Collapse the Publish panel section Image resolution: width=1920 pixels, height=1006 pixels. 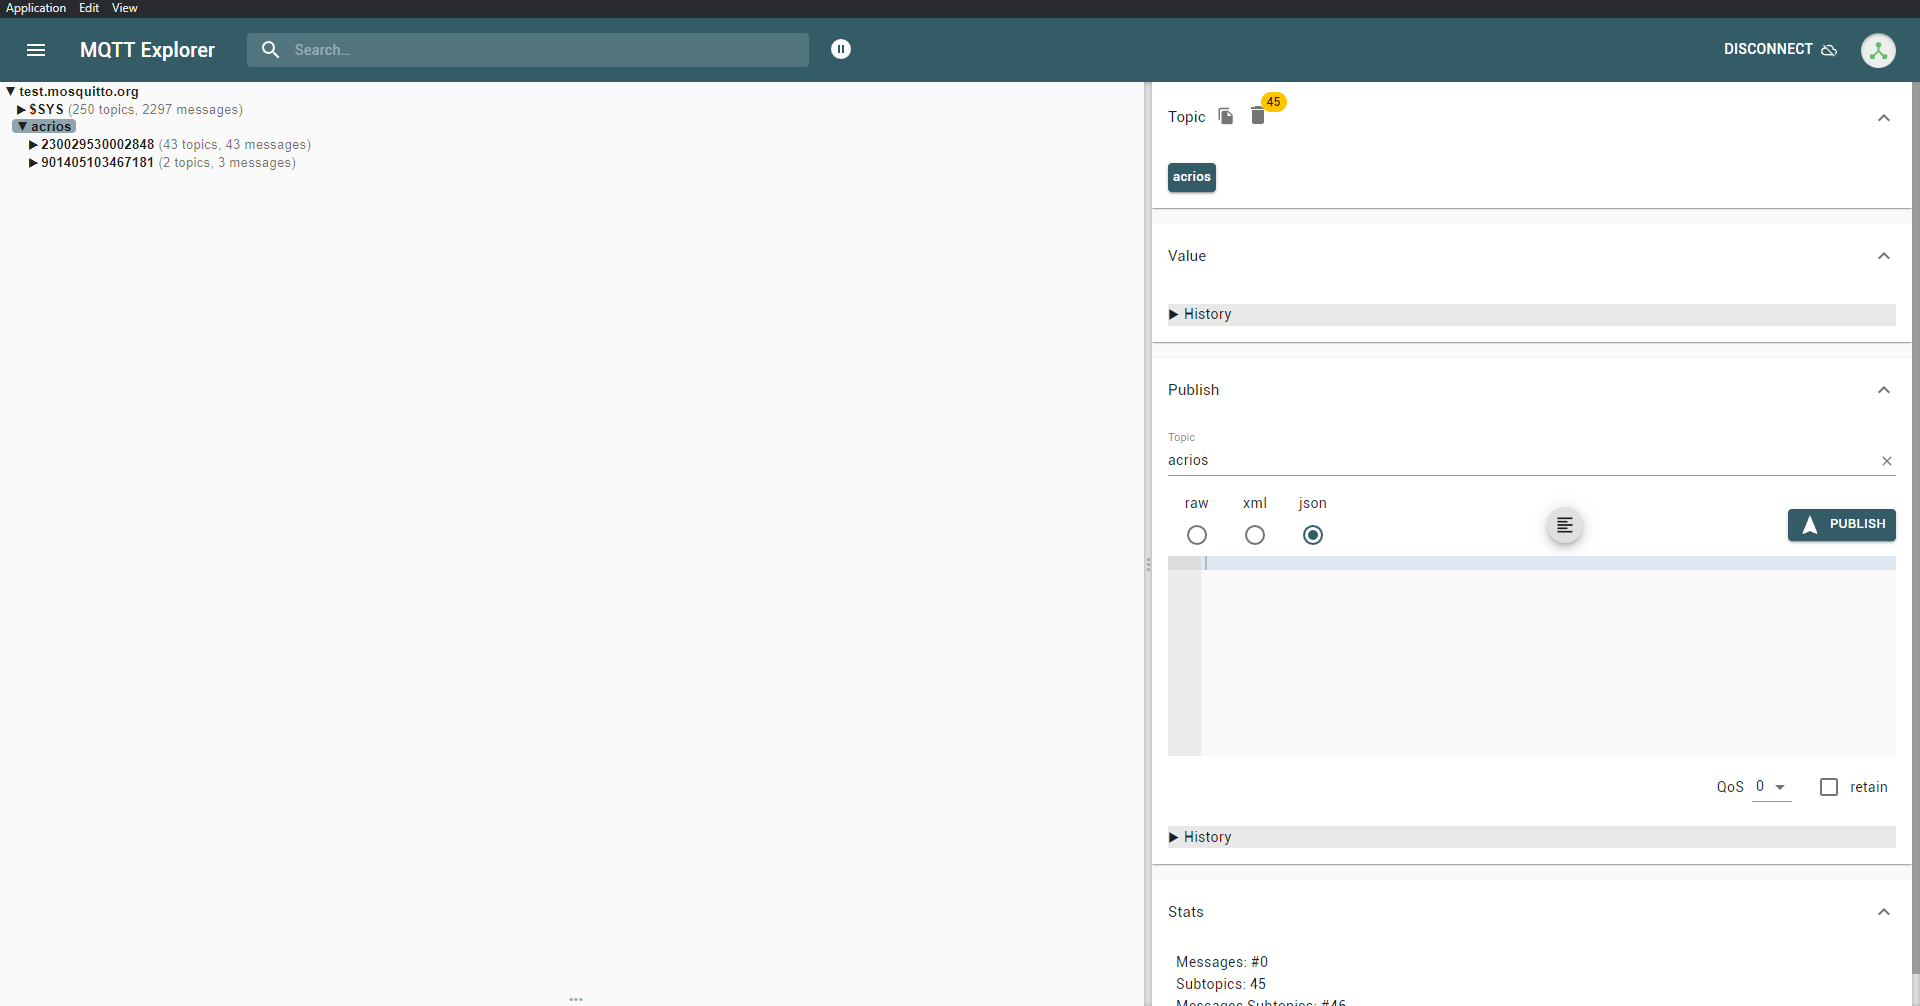[1884, 390]
